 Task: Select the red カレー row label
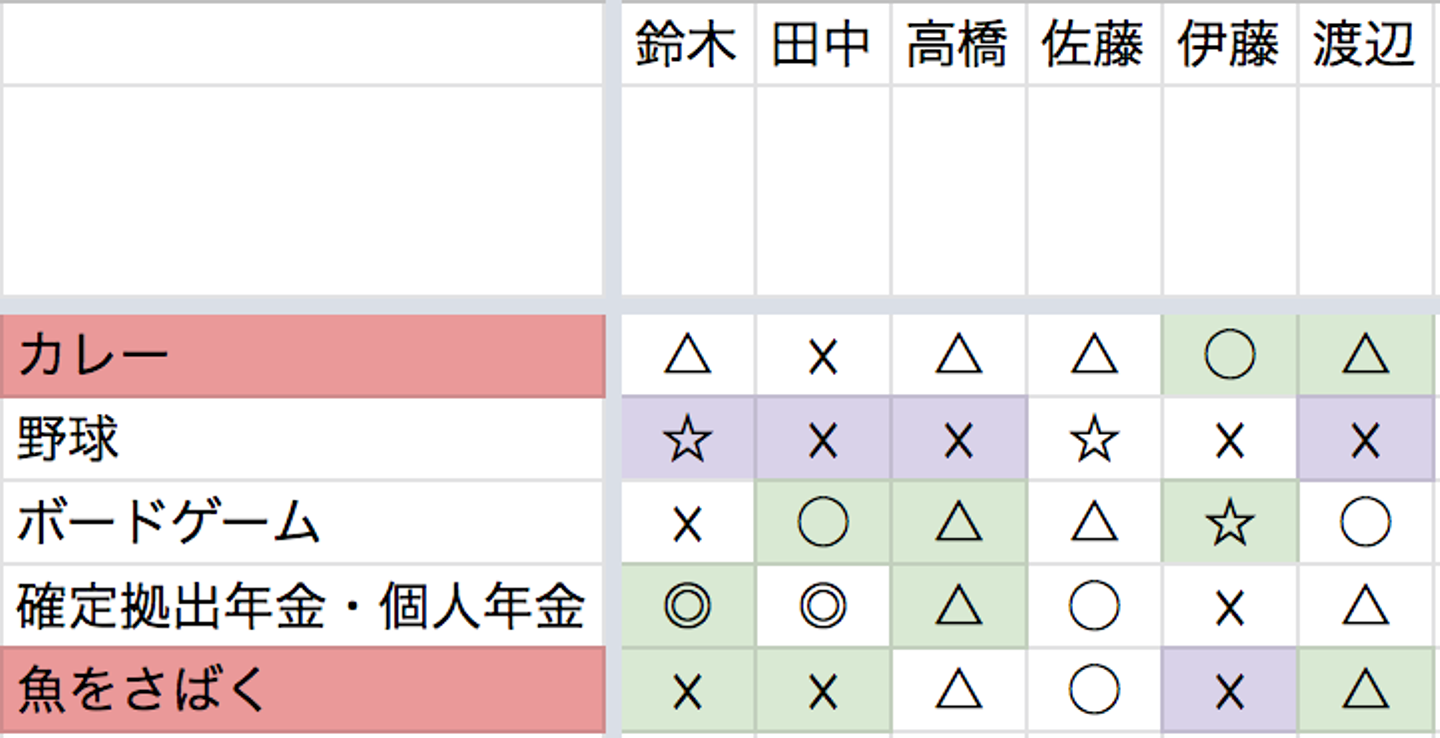click(302, 356)
